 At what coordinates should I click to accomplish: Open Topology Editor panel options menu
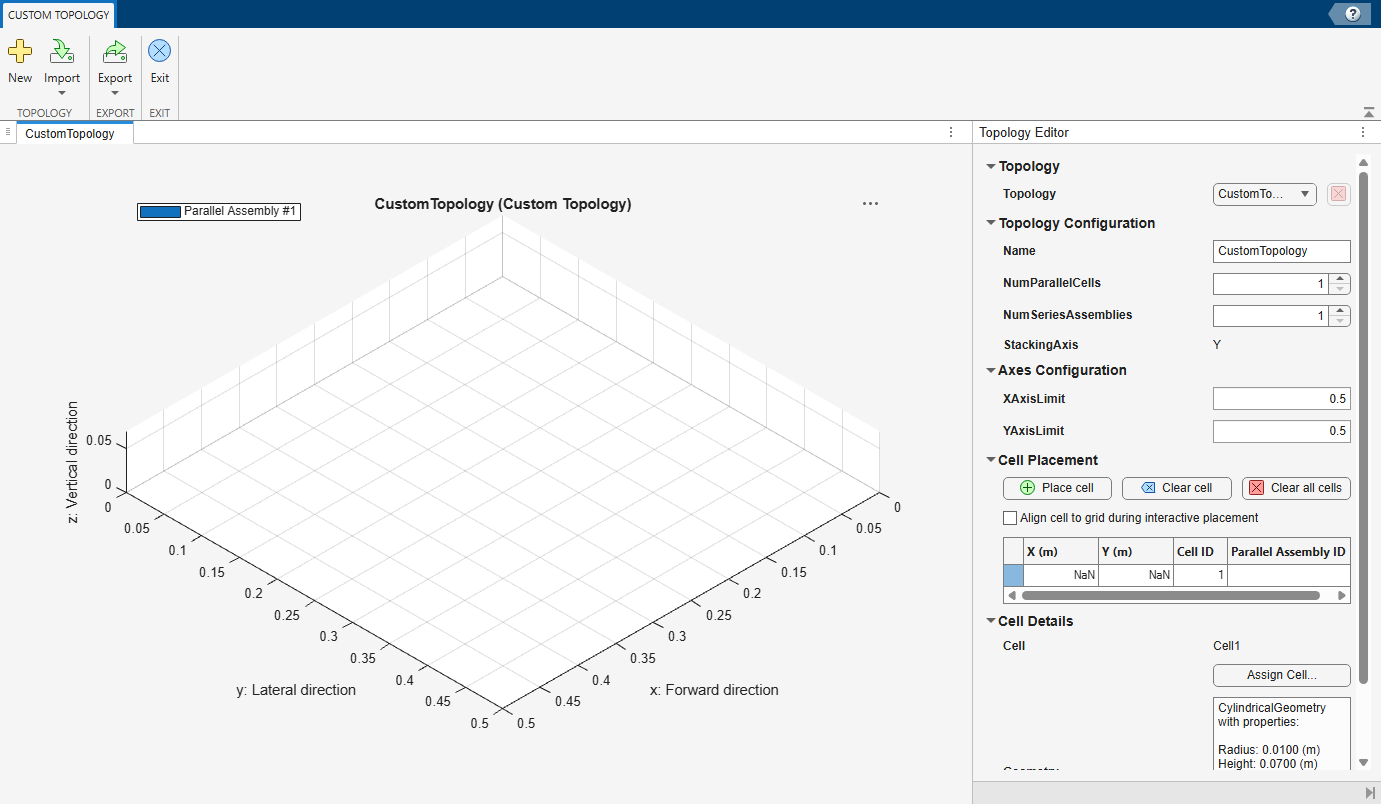[x=1362, y=132]
